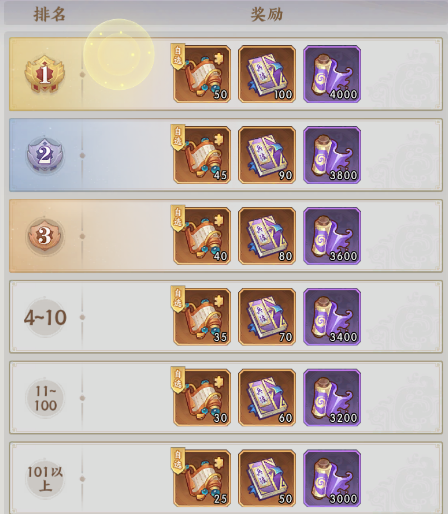This screenshot has width=448, height=514.
Task: Click the gold first place rank badge
Action: 45,74
